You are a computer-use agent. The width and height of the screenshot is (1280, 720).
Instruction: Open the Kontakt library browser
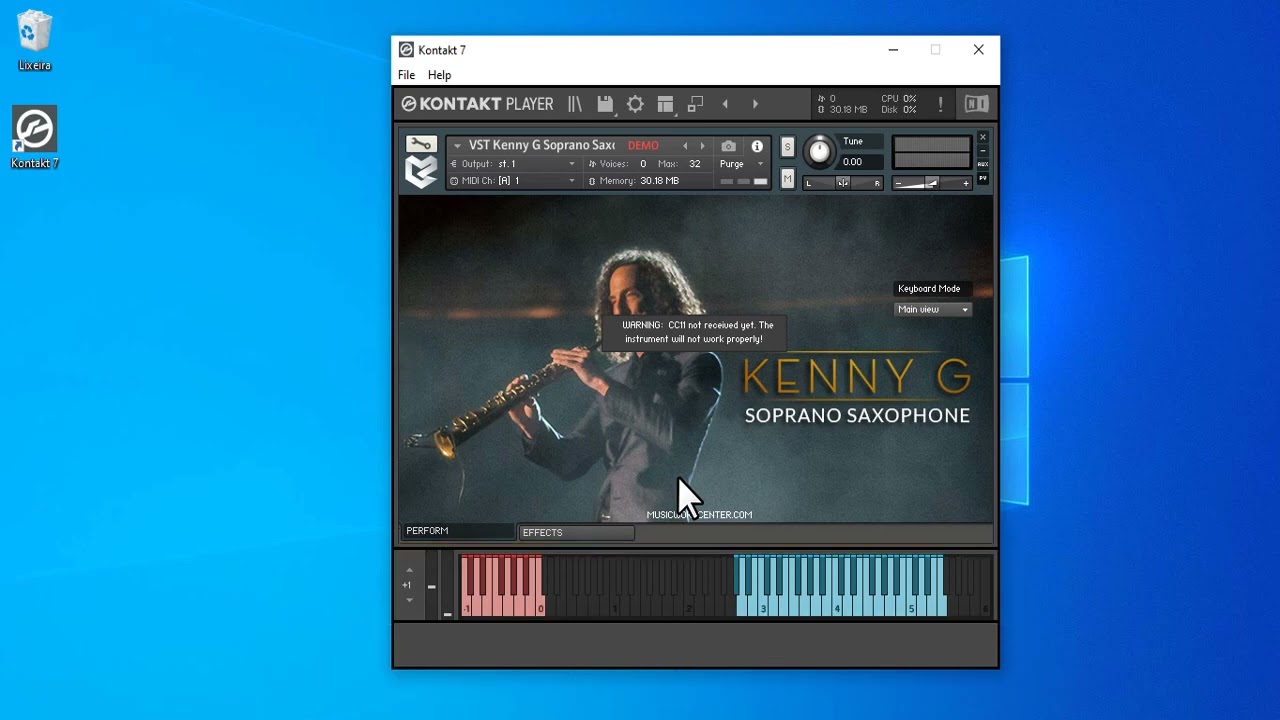click(x=574, y=104)
